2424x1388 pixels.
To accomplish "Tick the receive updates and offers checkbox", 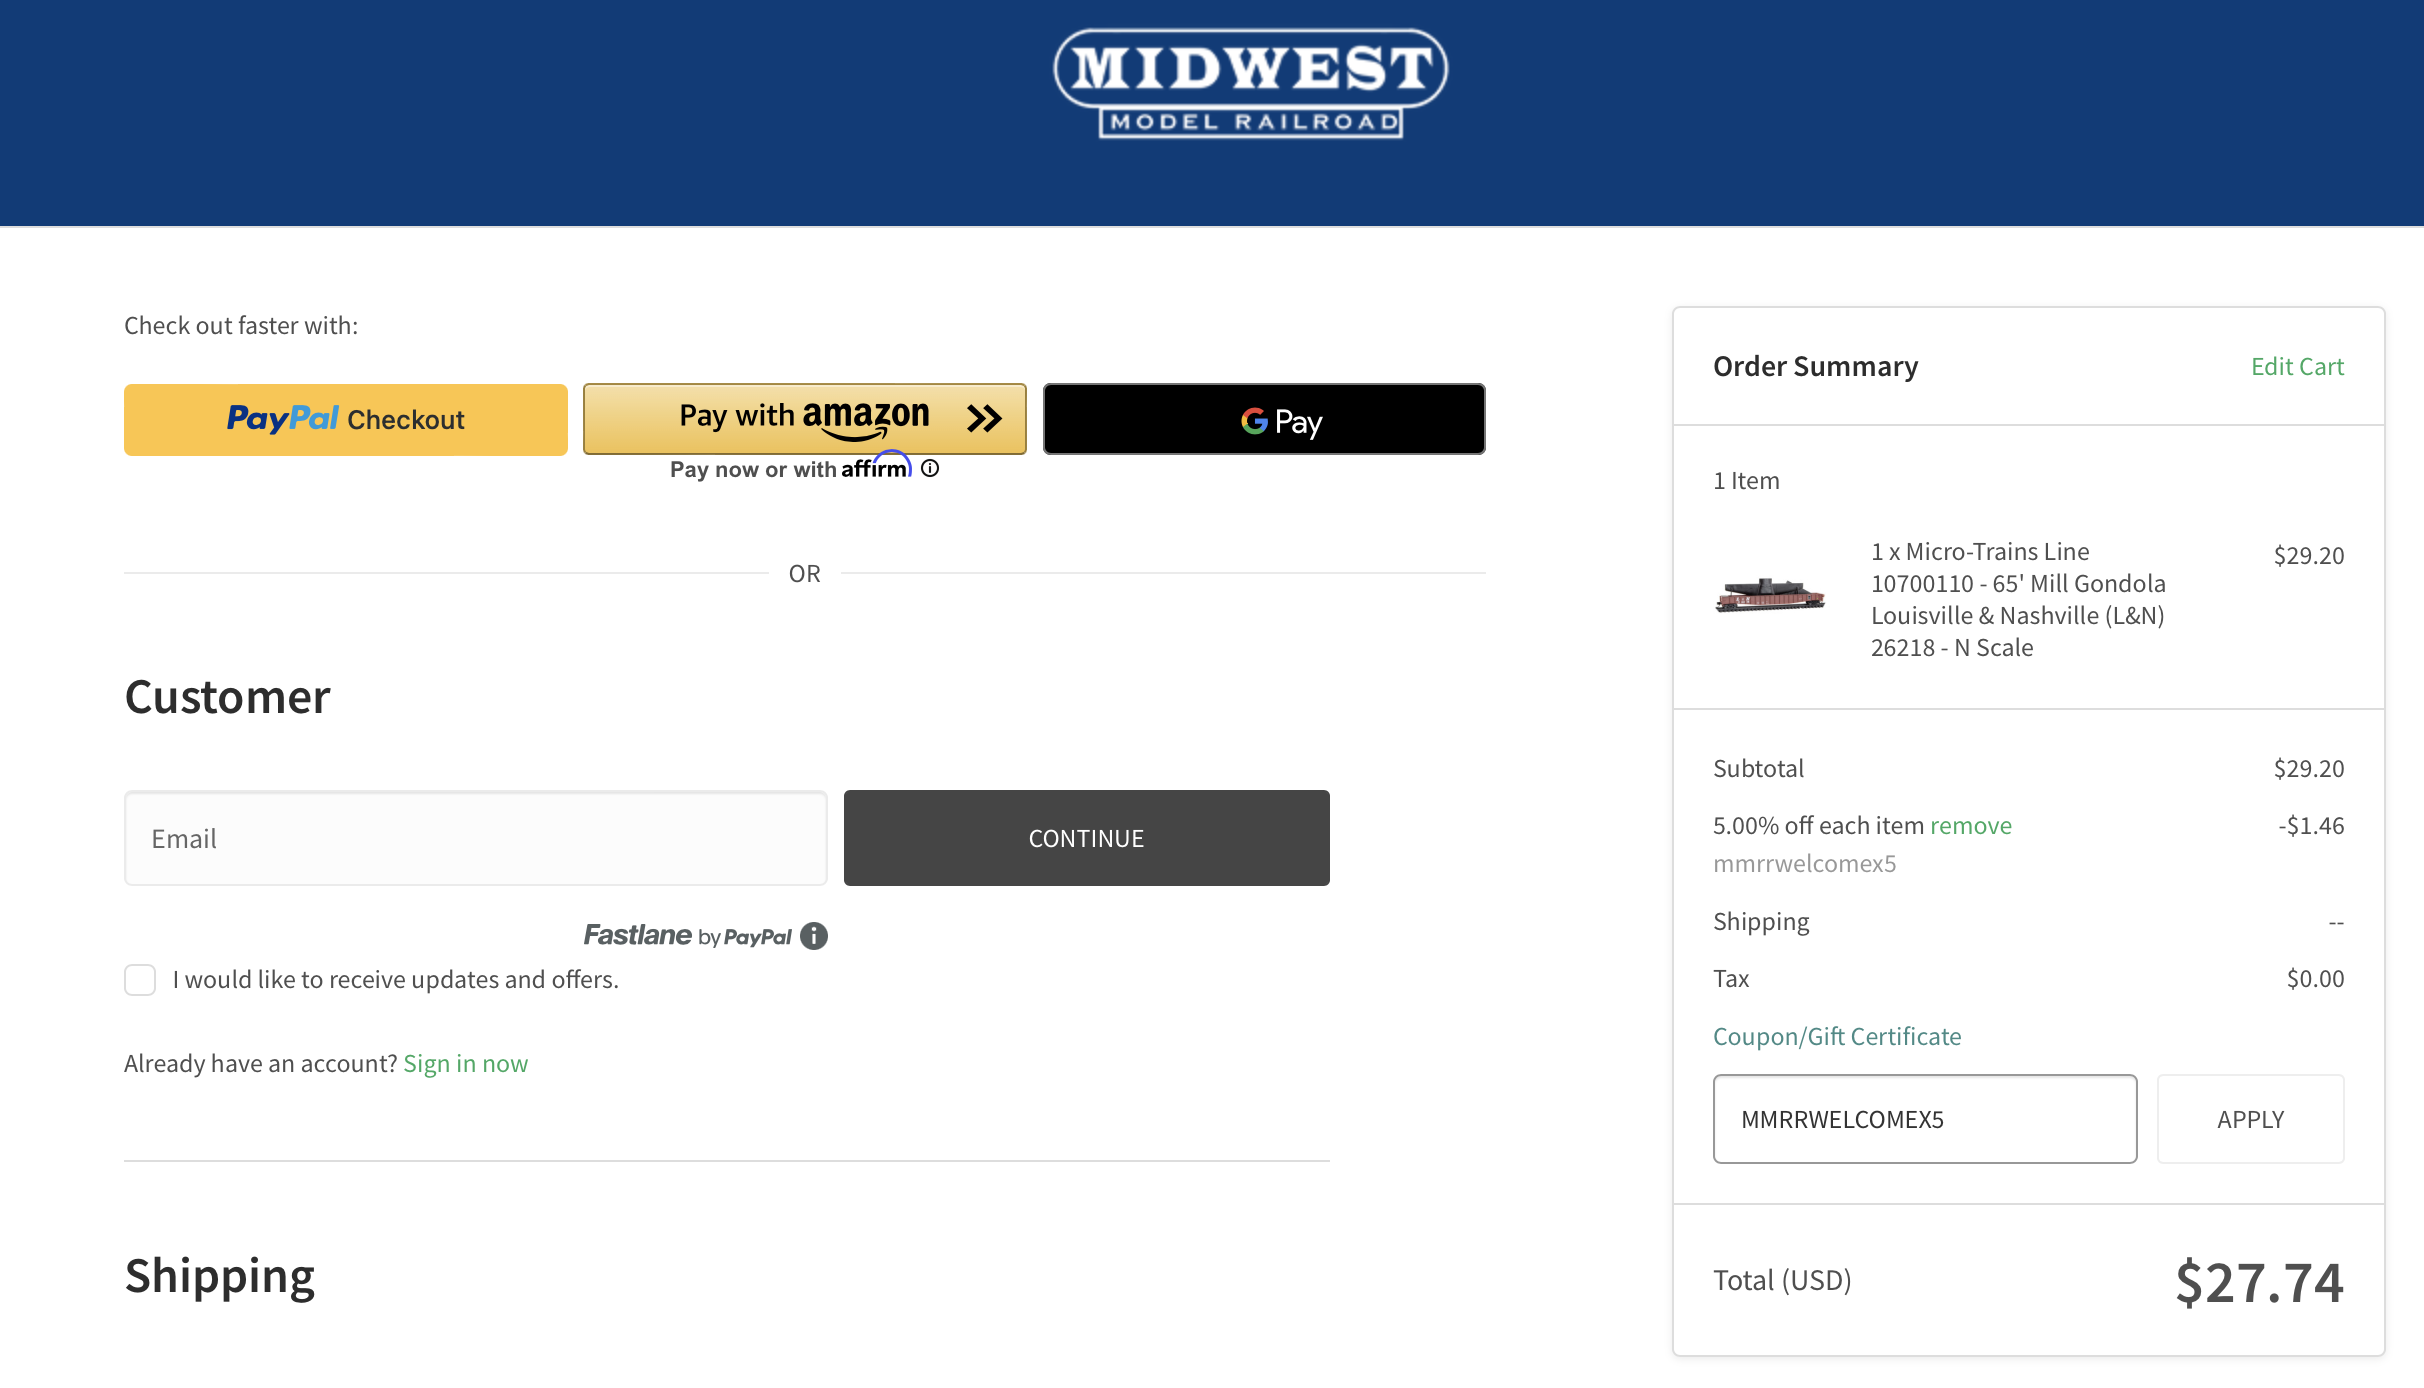I will click(x=140, y=980).
